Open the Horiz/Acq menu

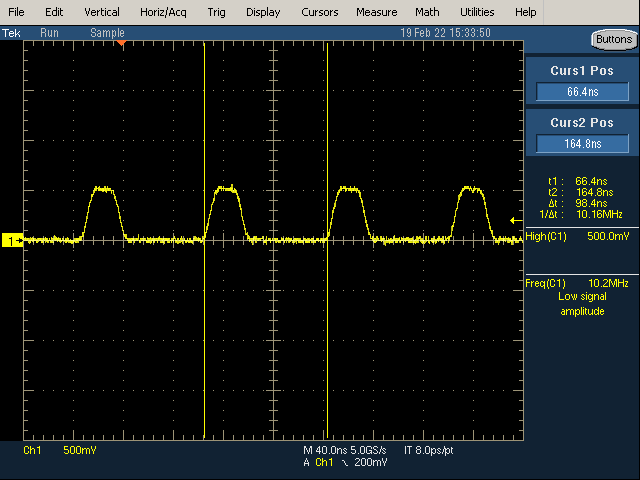point(163,12)
